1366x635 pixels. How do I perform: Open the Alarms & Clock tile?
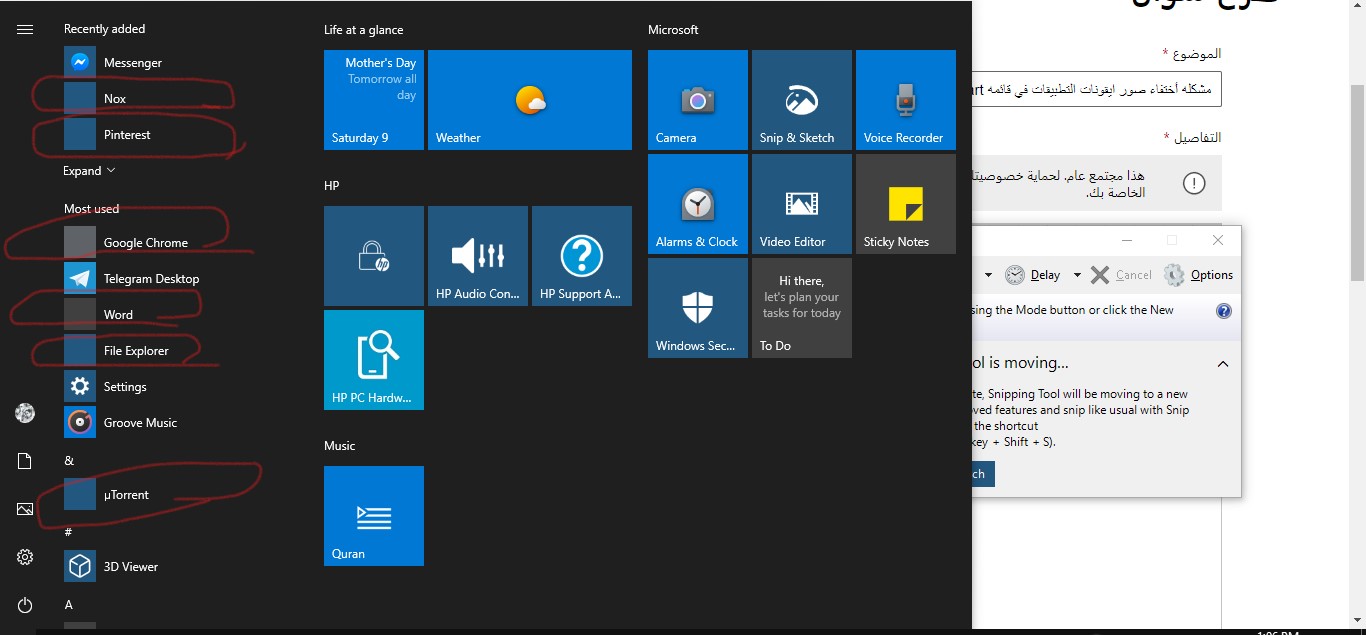point(698,204)
